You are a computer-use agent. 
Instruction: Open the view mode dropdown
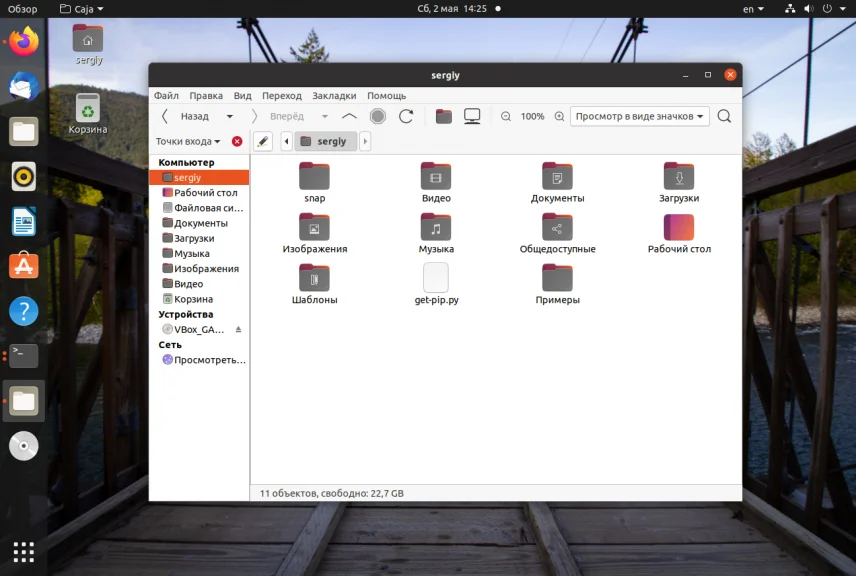point(639,116)
